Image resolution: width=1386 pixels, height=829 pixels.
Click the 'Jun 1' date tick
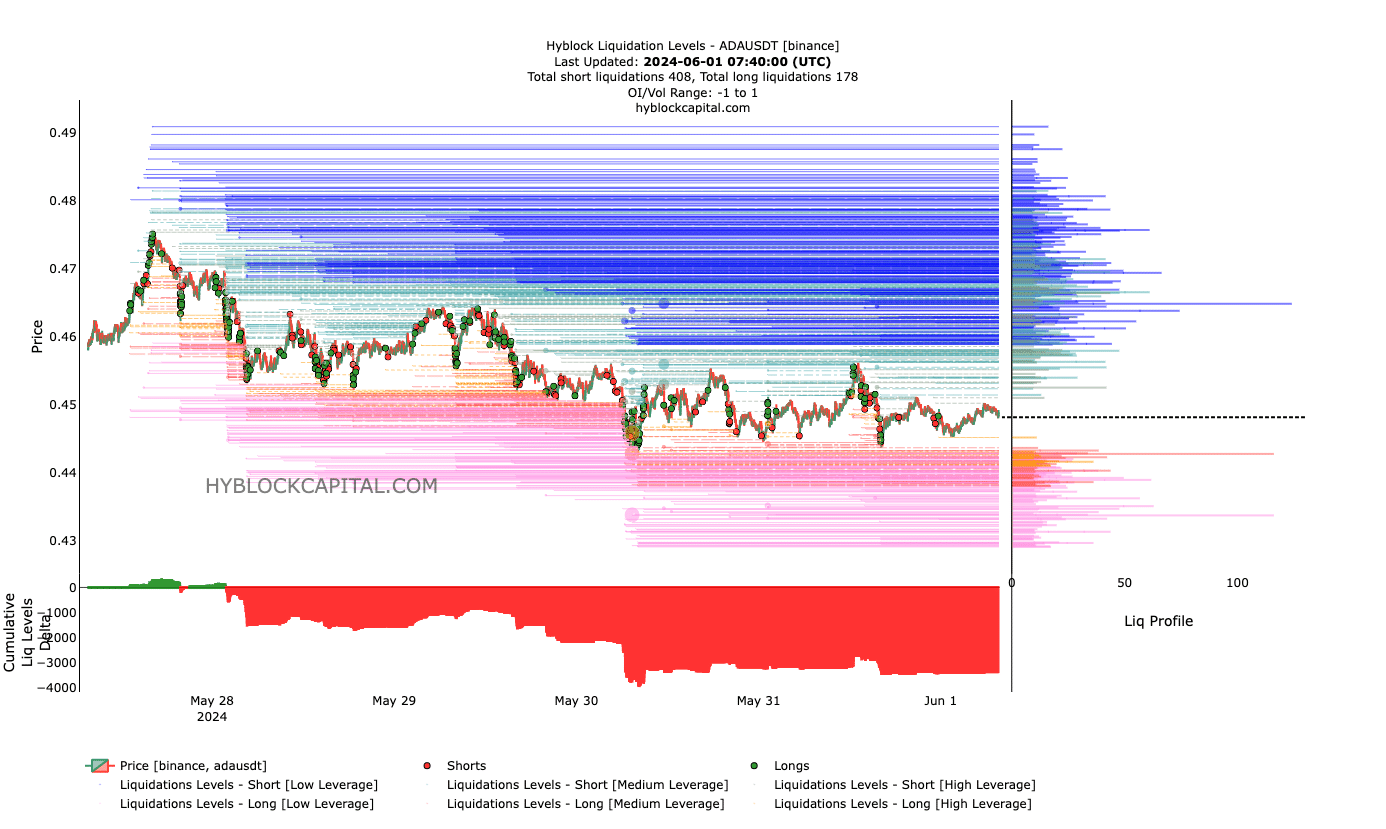pyautogui.click(x=940, y=701)
